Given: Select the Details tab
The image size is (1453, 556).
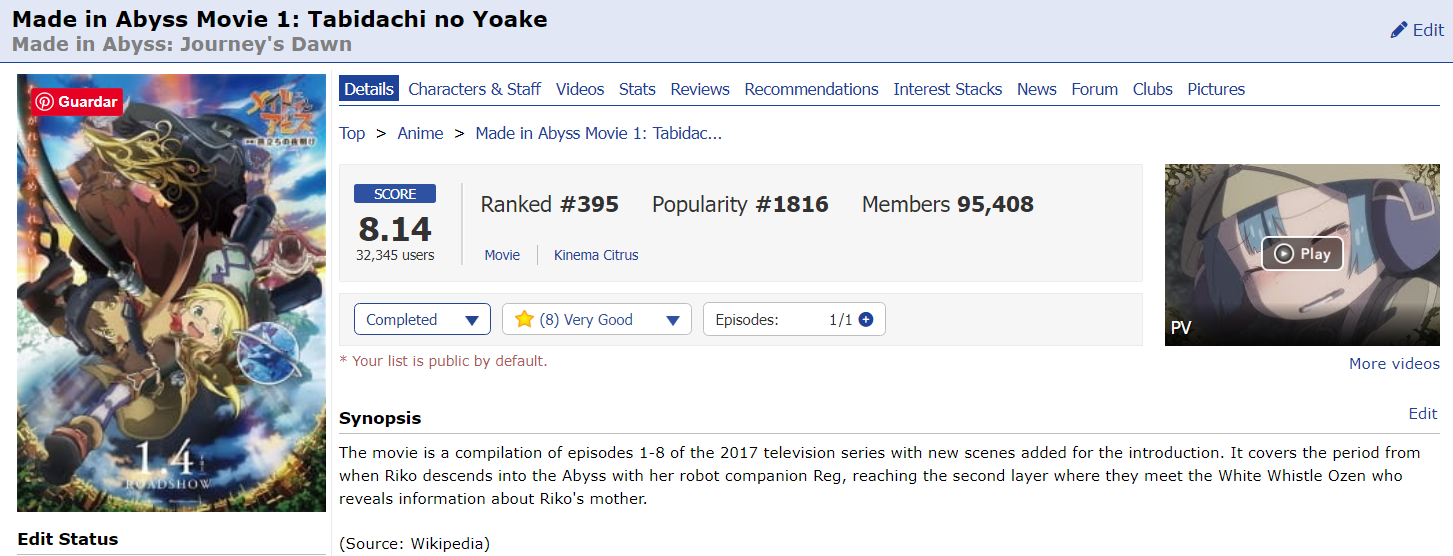Looking at the screenshot, I should (369, 89).
